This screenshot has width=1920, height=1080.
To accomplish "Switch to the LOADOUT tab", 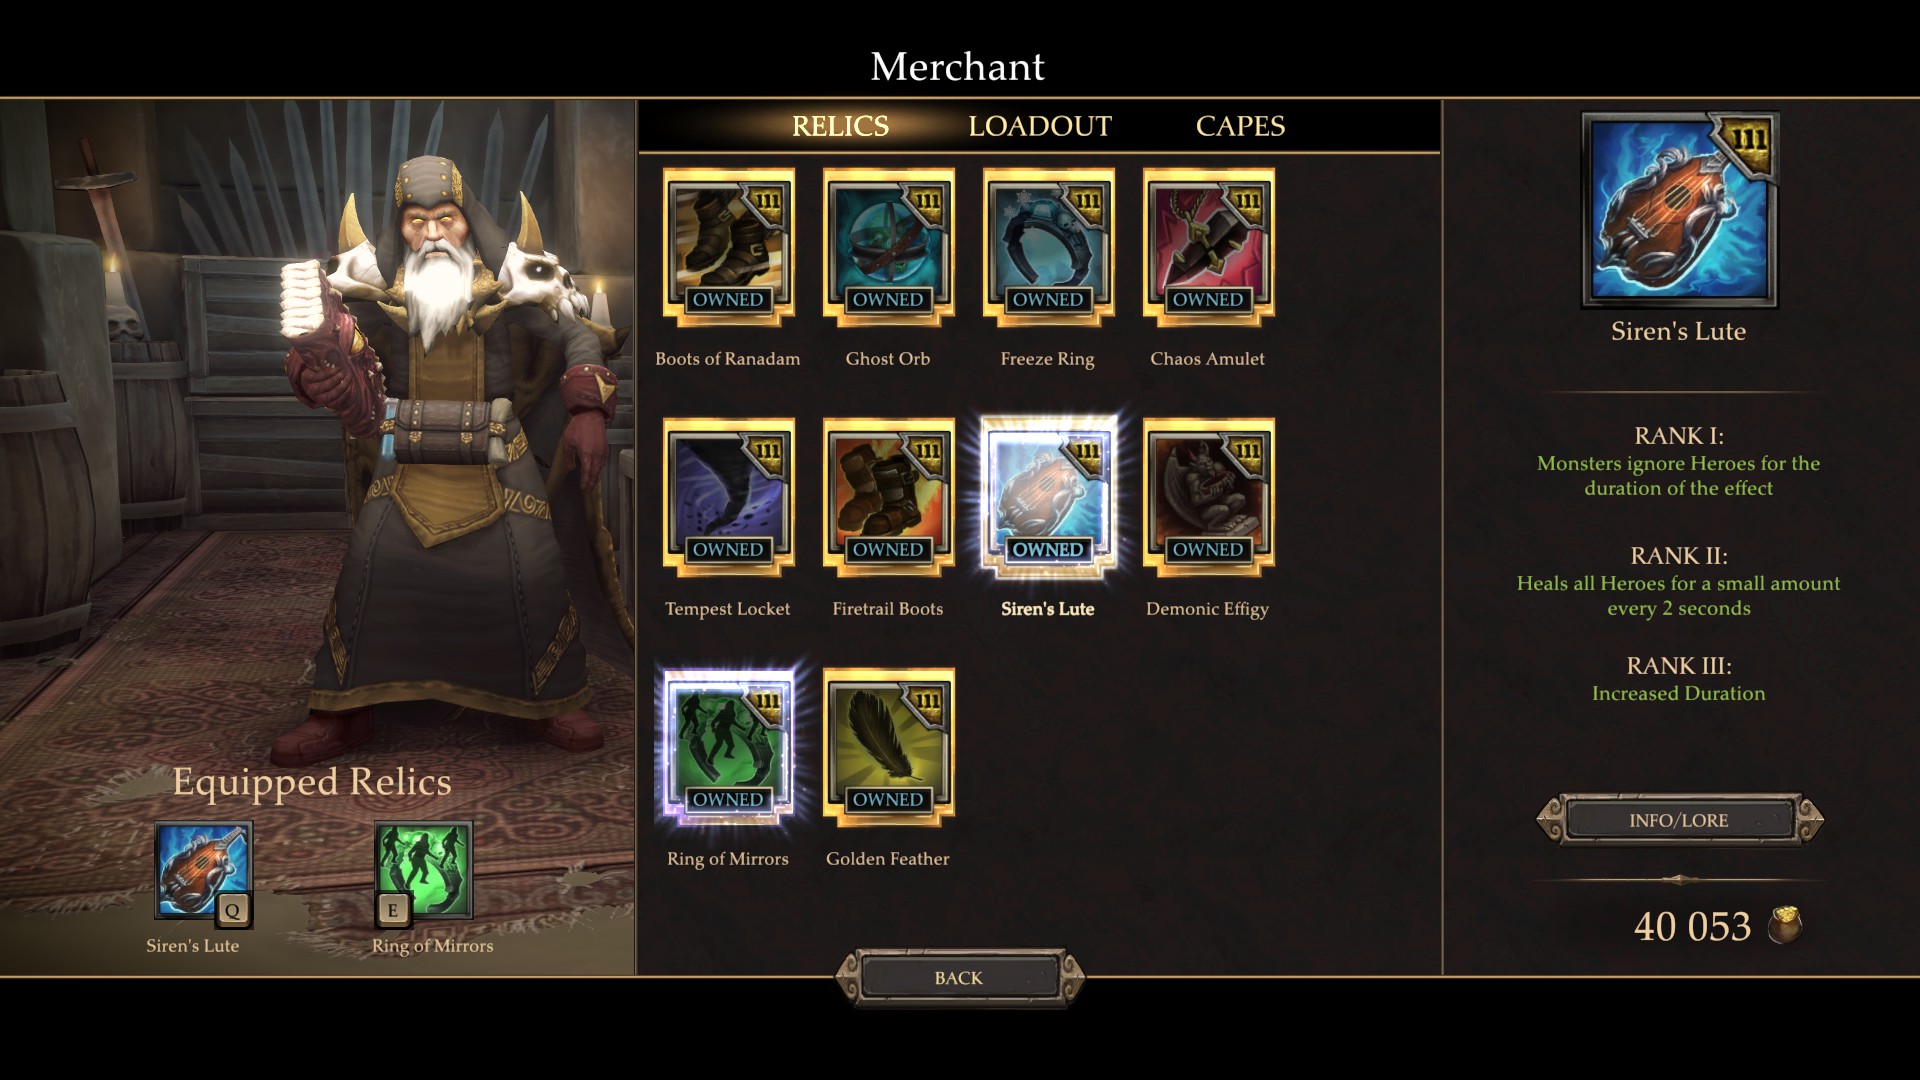I will click(x=1040, y=126).
